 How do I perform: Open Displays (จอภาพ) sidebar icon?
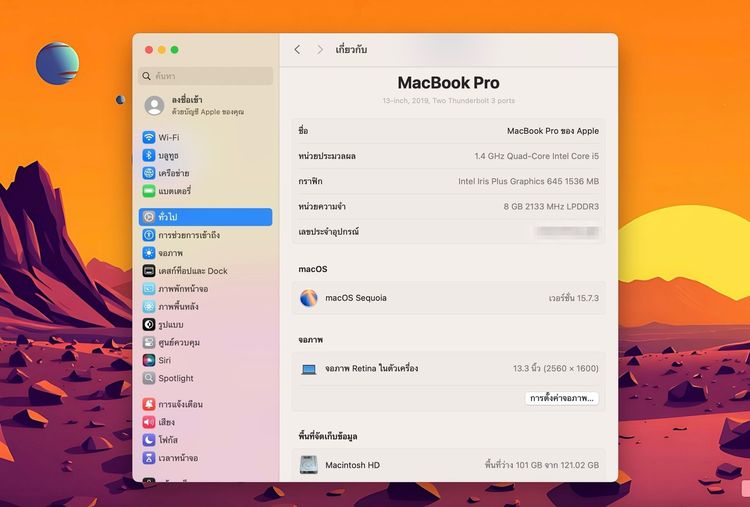[149, 253]
